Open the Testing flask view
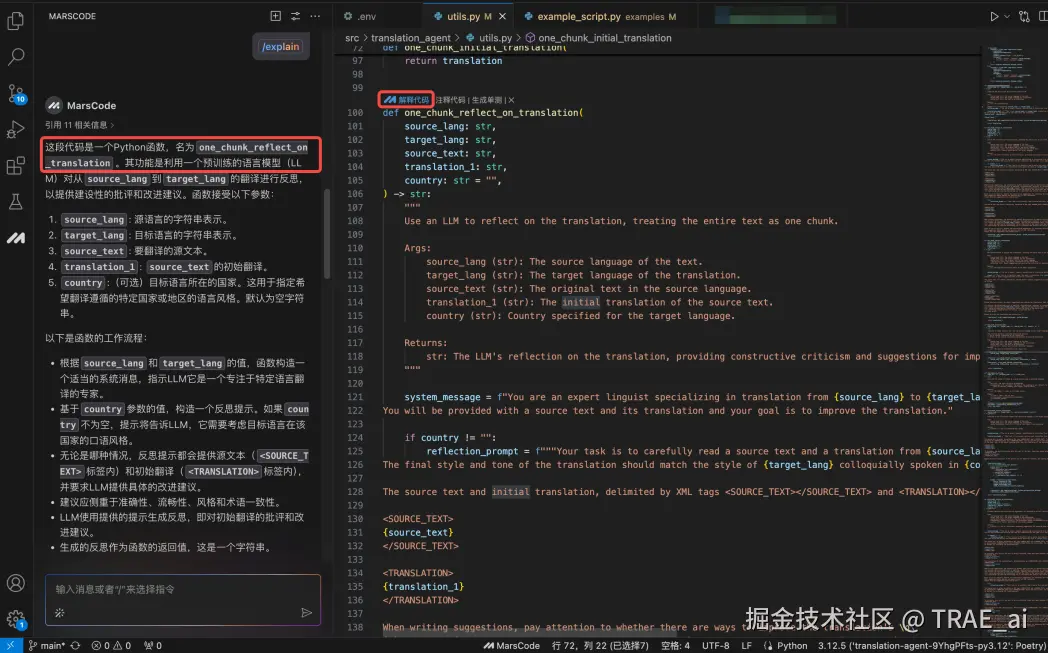This screenshot has width=1048, height=653. click(x=15, y=200)
